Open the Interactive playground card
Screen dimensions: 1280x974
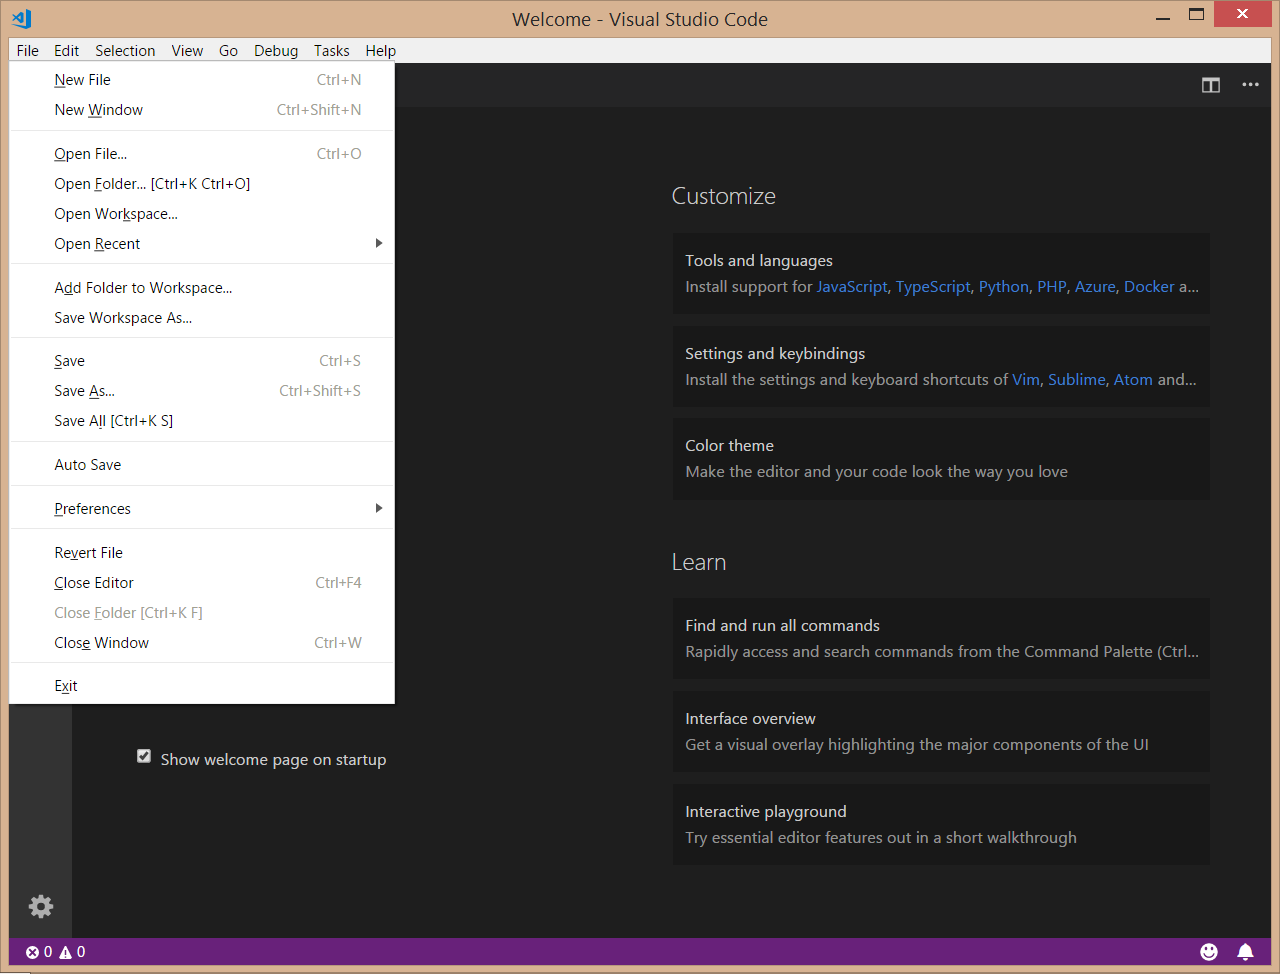(x=941, y=825)
